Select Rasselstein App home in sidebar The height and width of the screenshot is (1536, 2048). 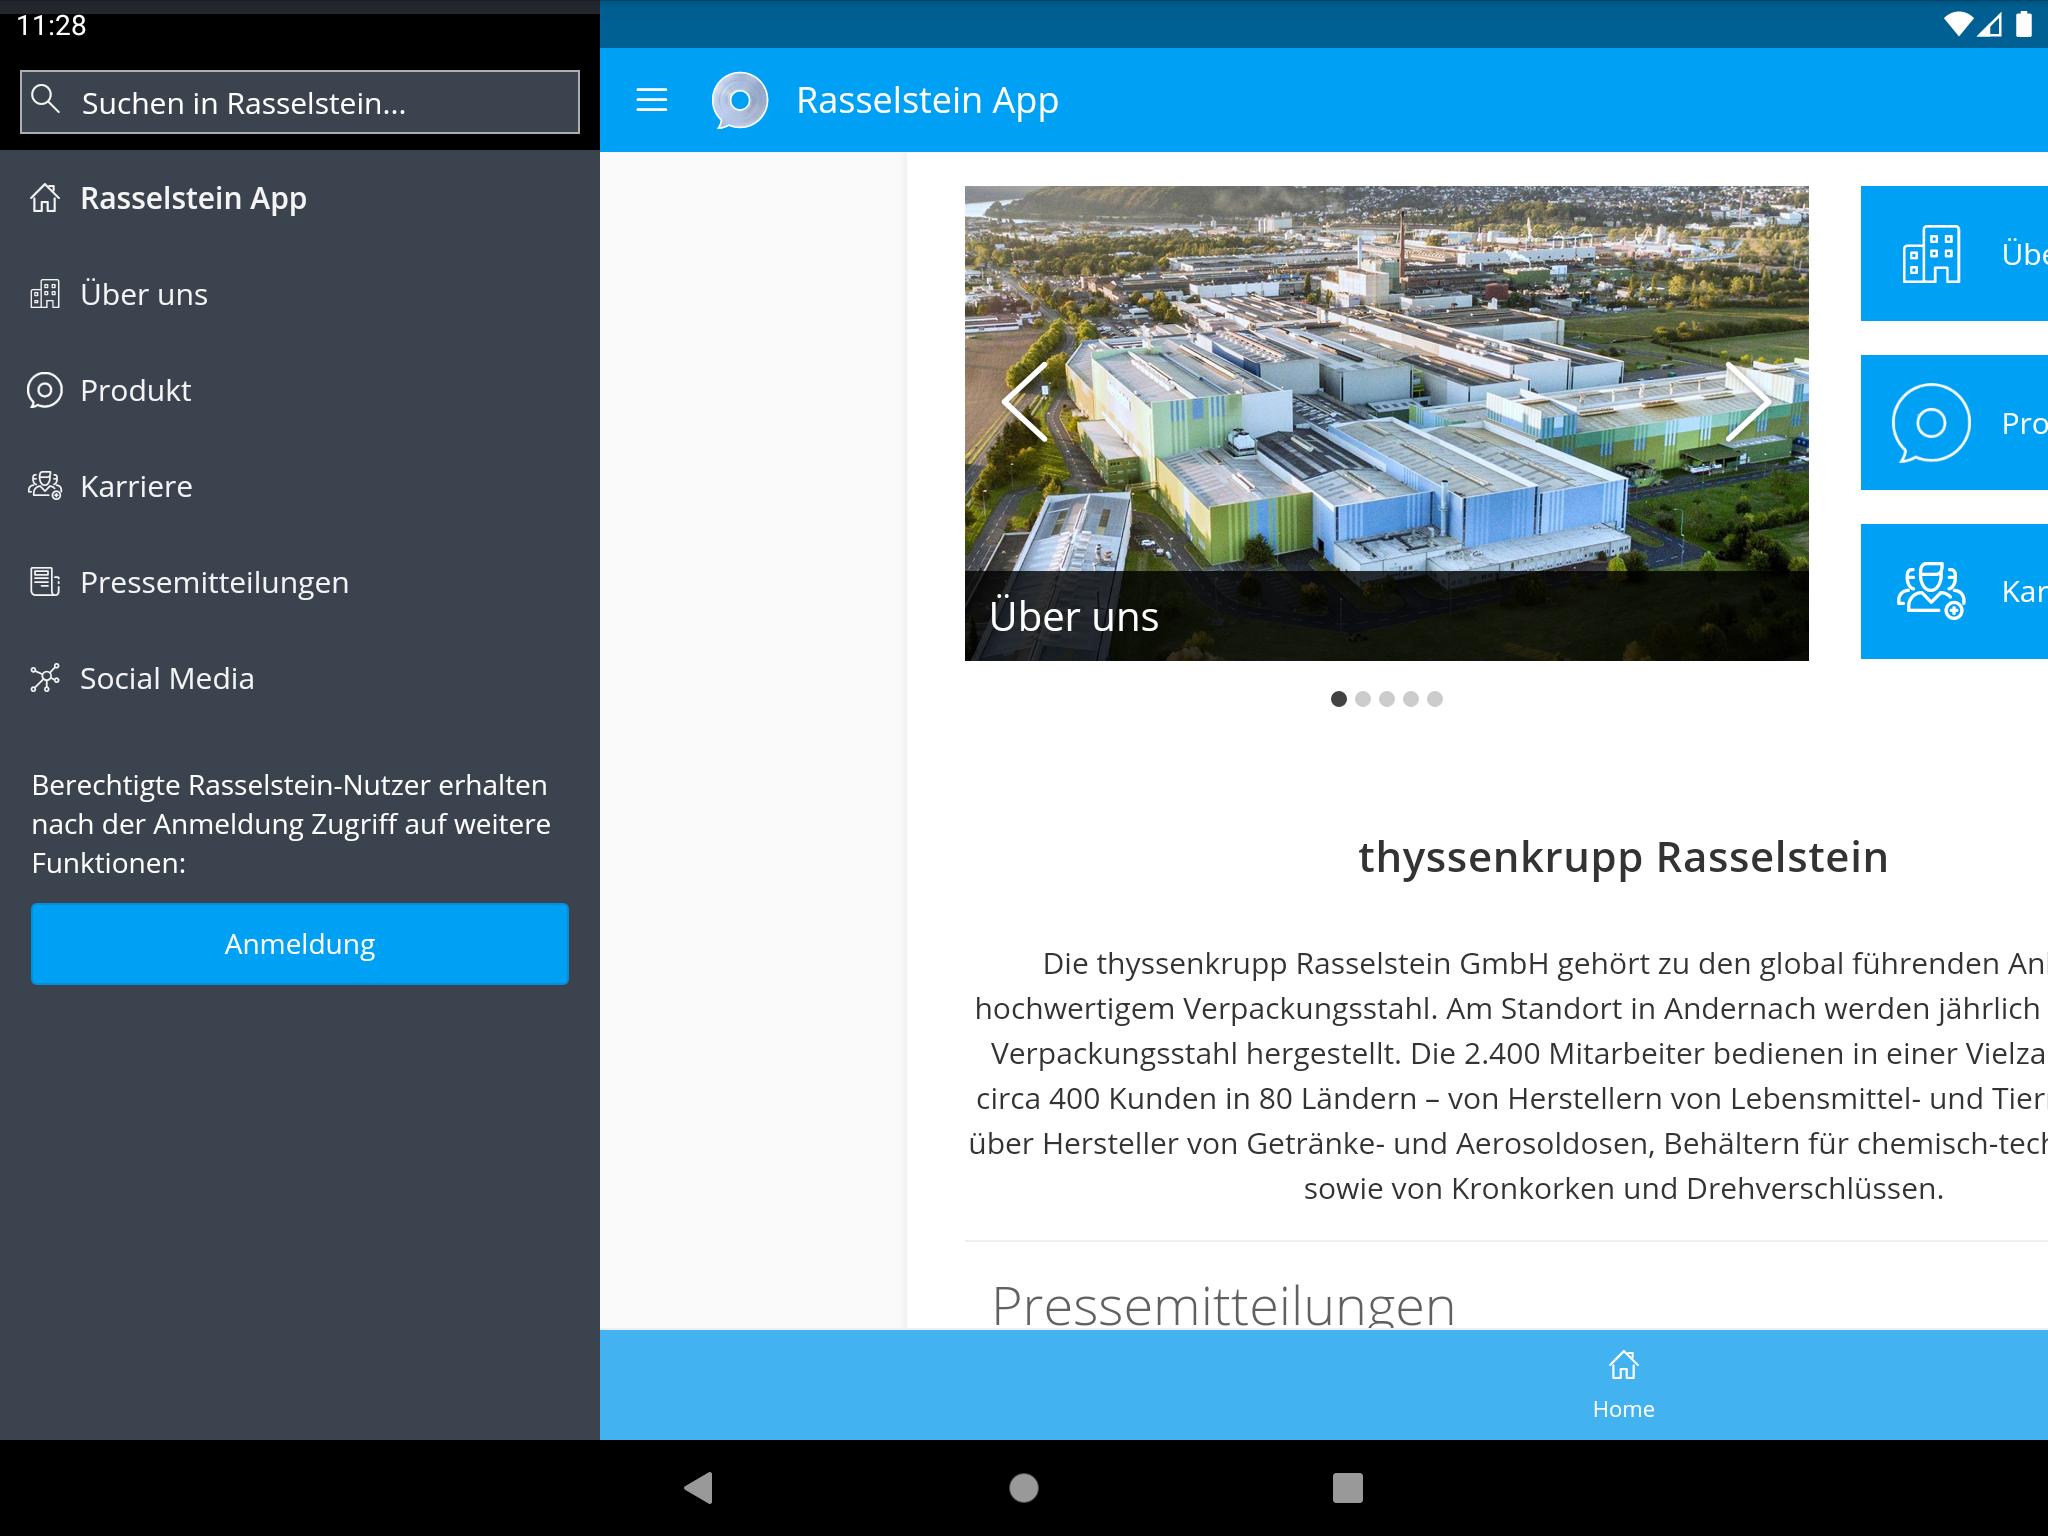(x=300, y=198)
